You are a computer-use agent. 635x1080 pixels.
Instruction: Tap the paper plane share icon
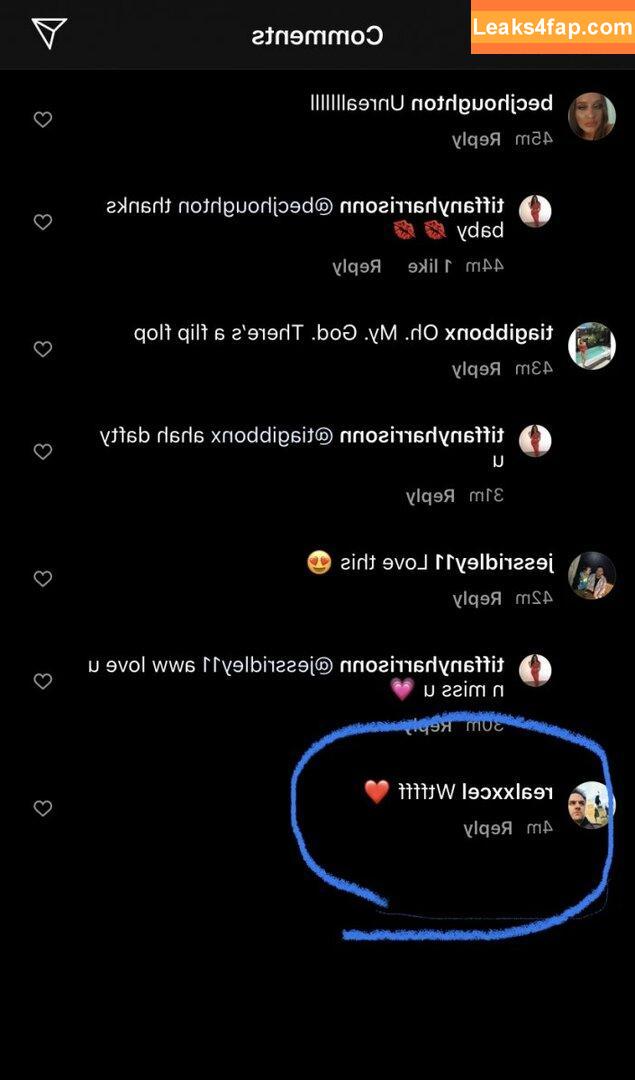coord(49,33)
